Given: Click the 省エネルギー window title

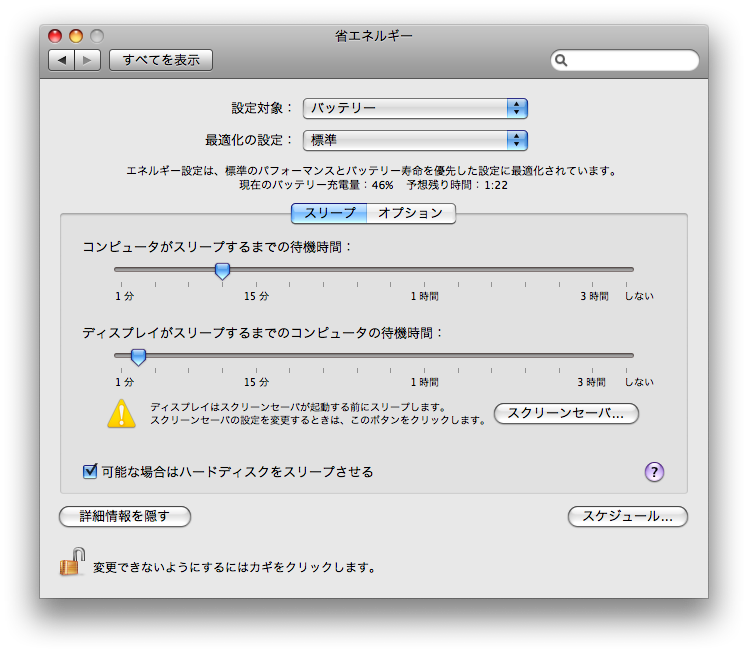Looking at the screenshot, I should pos(374,36).
